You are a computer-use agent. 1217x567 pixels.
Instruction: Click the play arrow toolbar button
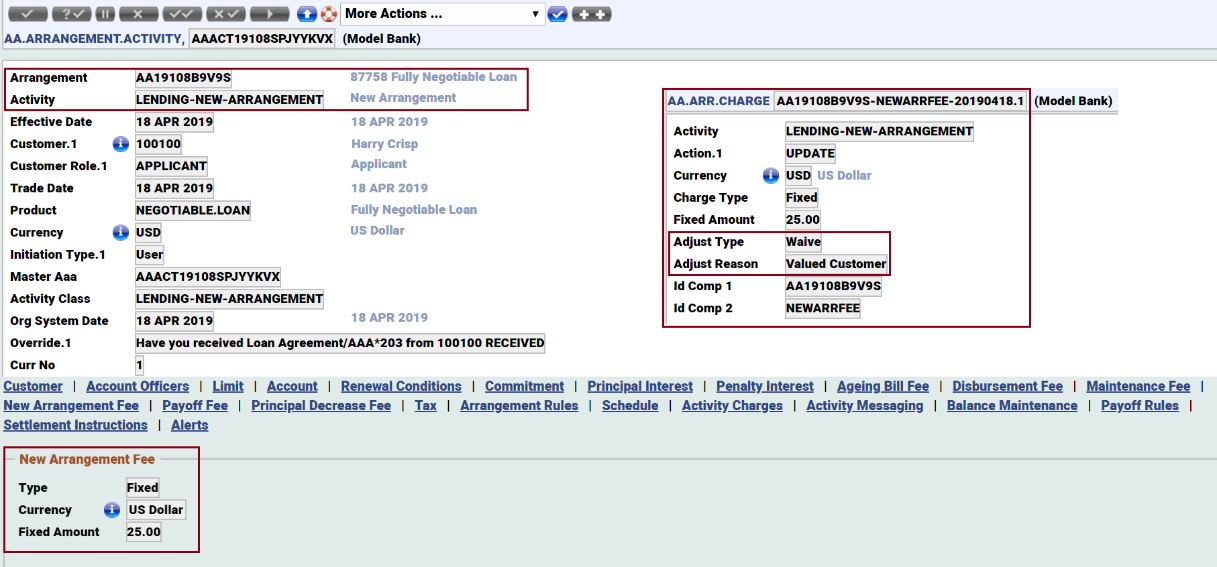point(270,14)
